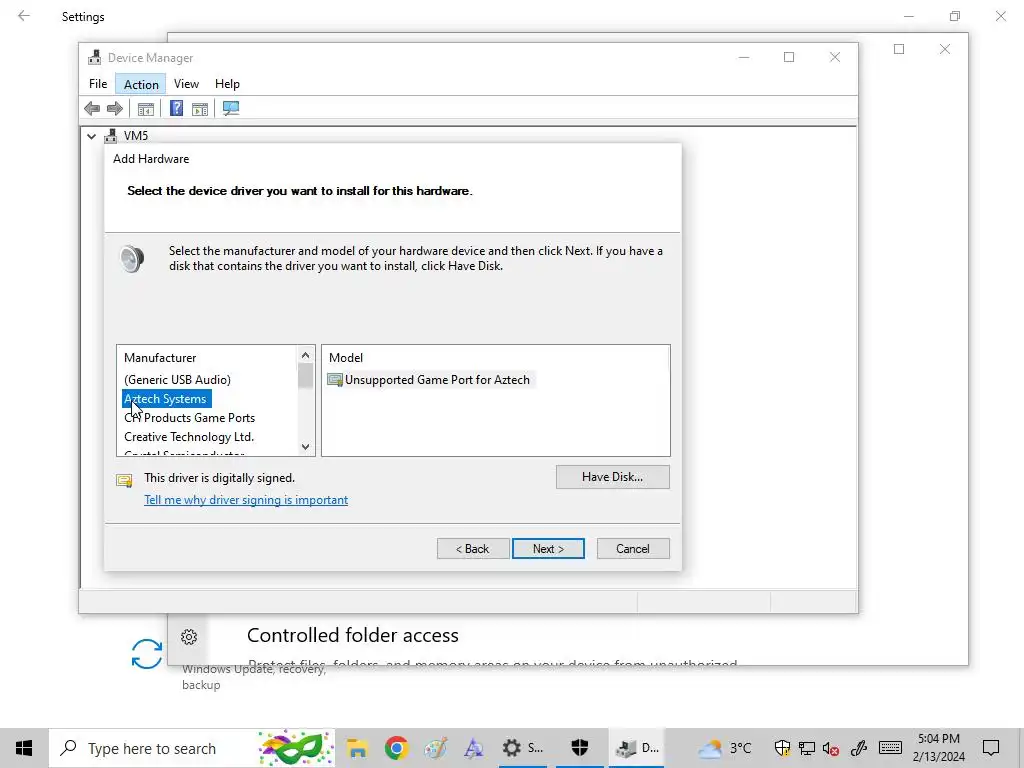Switch to the Settings app taskbar button

522,748
